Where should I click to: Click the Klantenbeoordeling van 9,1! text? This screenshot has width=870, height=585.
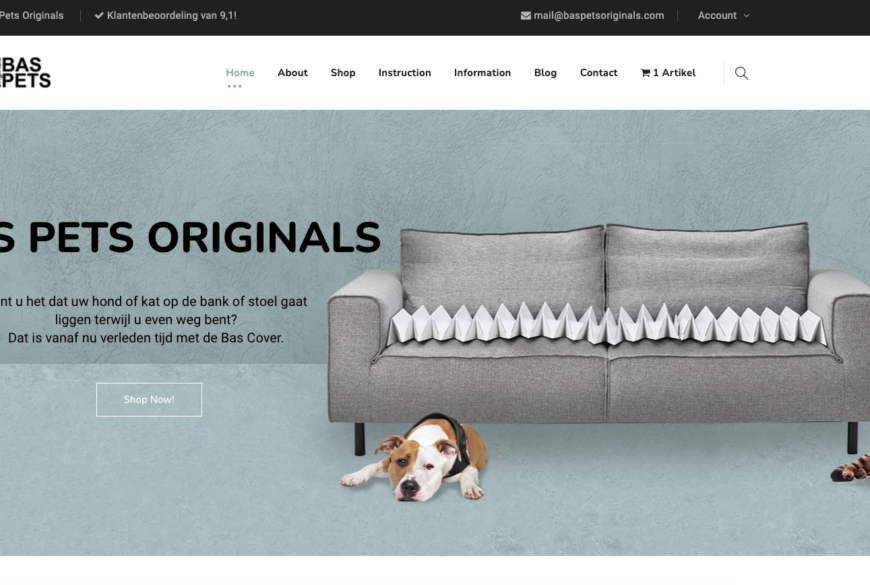(x=171, y=16)
